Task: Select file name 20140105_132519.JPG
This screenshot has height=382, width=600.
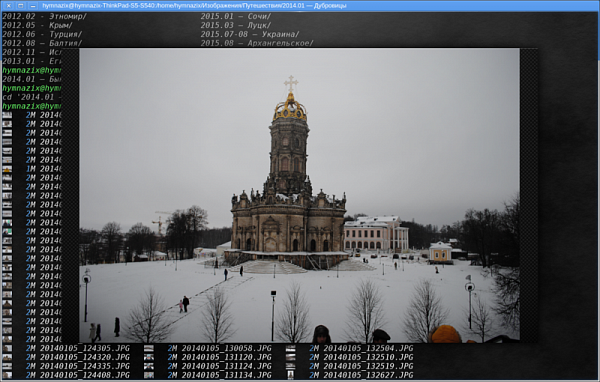Action: [x=368, y=366]
